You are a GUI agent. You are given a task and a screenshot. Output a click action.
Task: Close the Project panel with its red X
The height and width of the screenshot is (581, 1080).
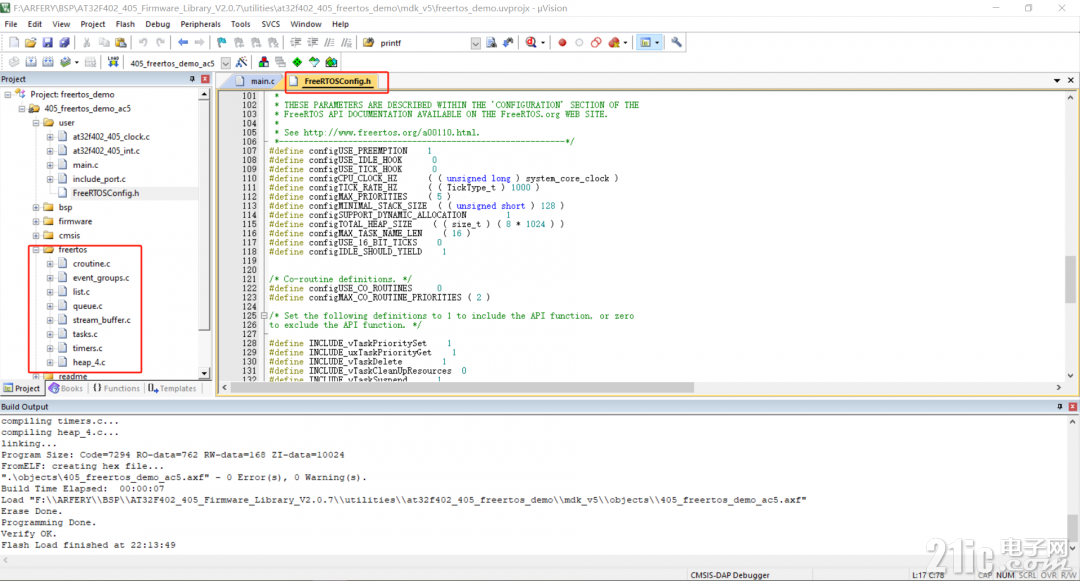205,79
